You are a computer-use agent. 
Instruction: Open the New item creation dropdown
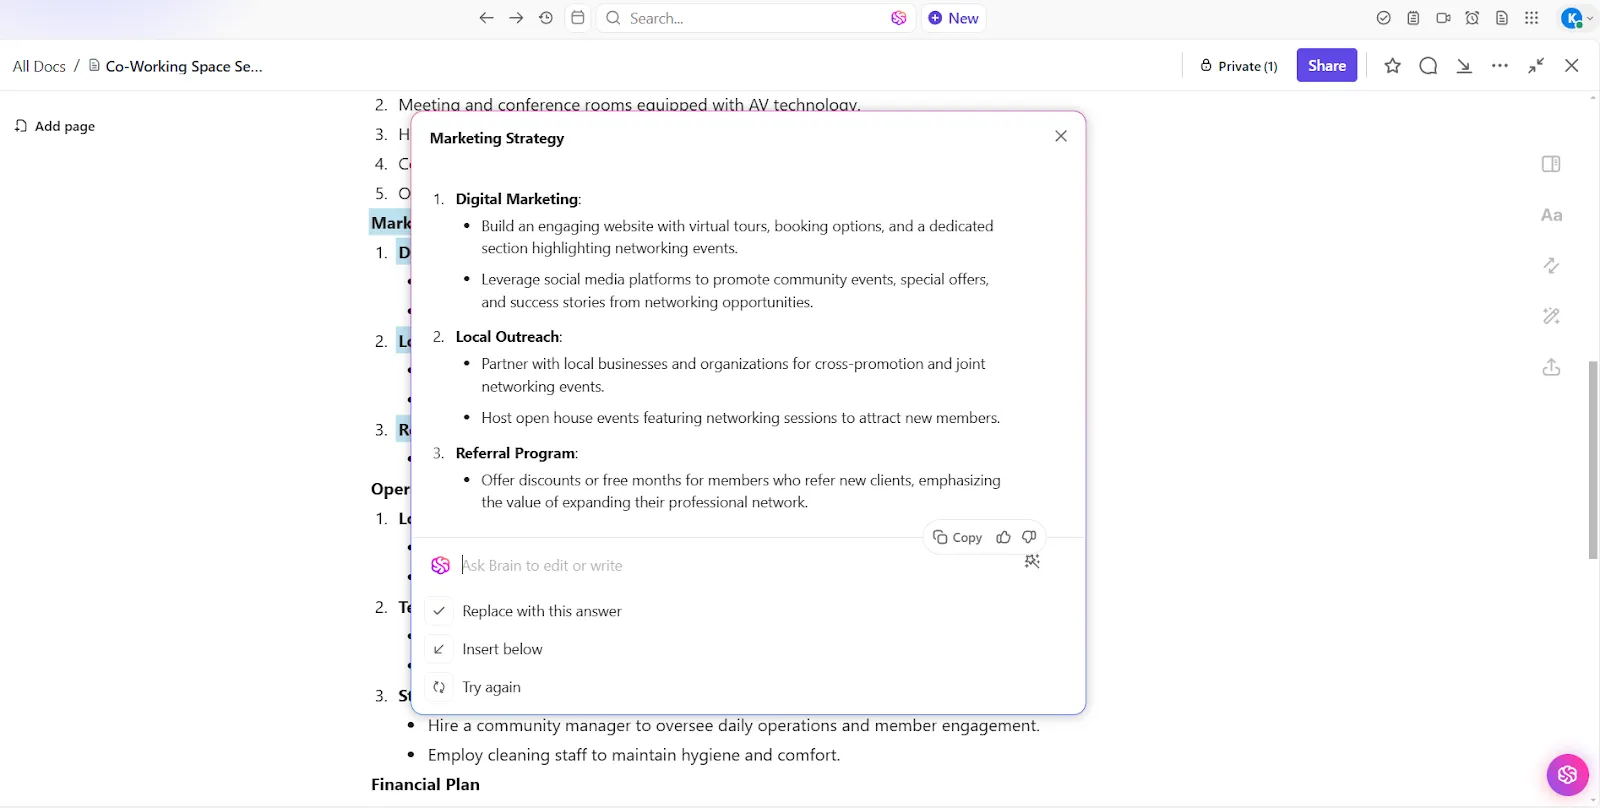[x=954, y=18]
